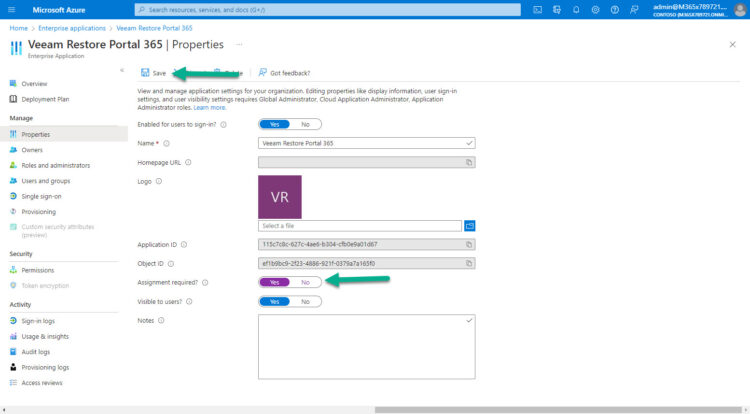Viewport: 750px width, 414px height.
Task: Click the info icon next to Object ID
Action: click(171, 263)
